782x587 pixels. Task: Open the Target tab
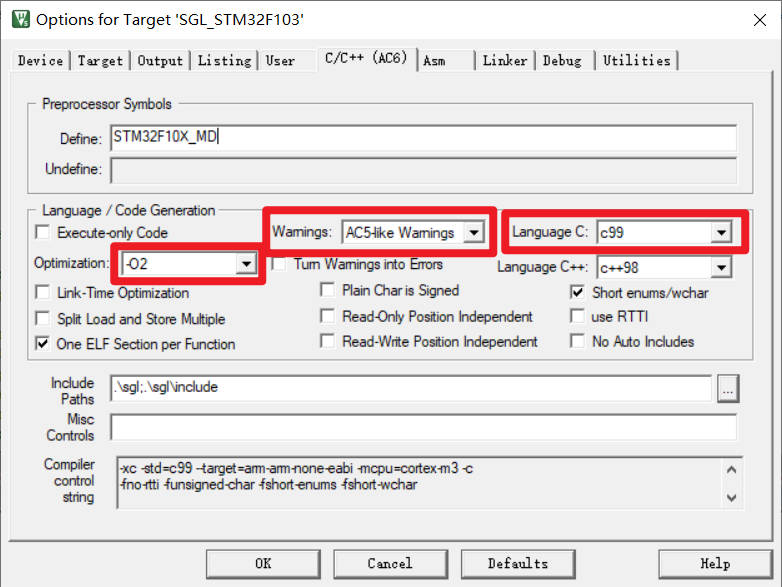(x=100, y=61)
